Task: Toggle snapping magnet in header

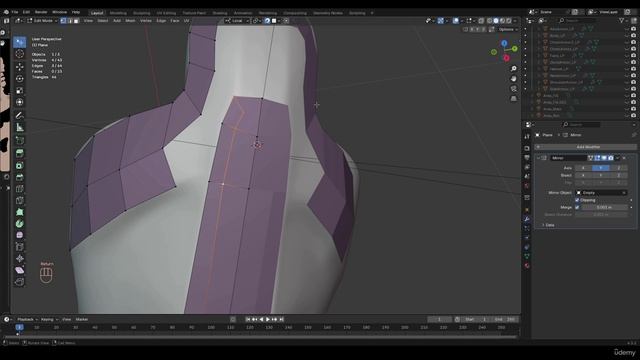Action: click(x=267, y=20)
